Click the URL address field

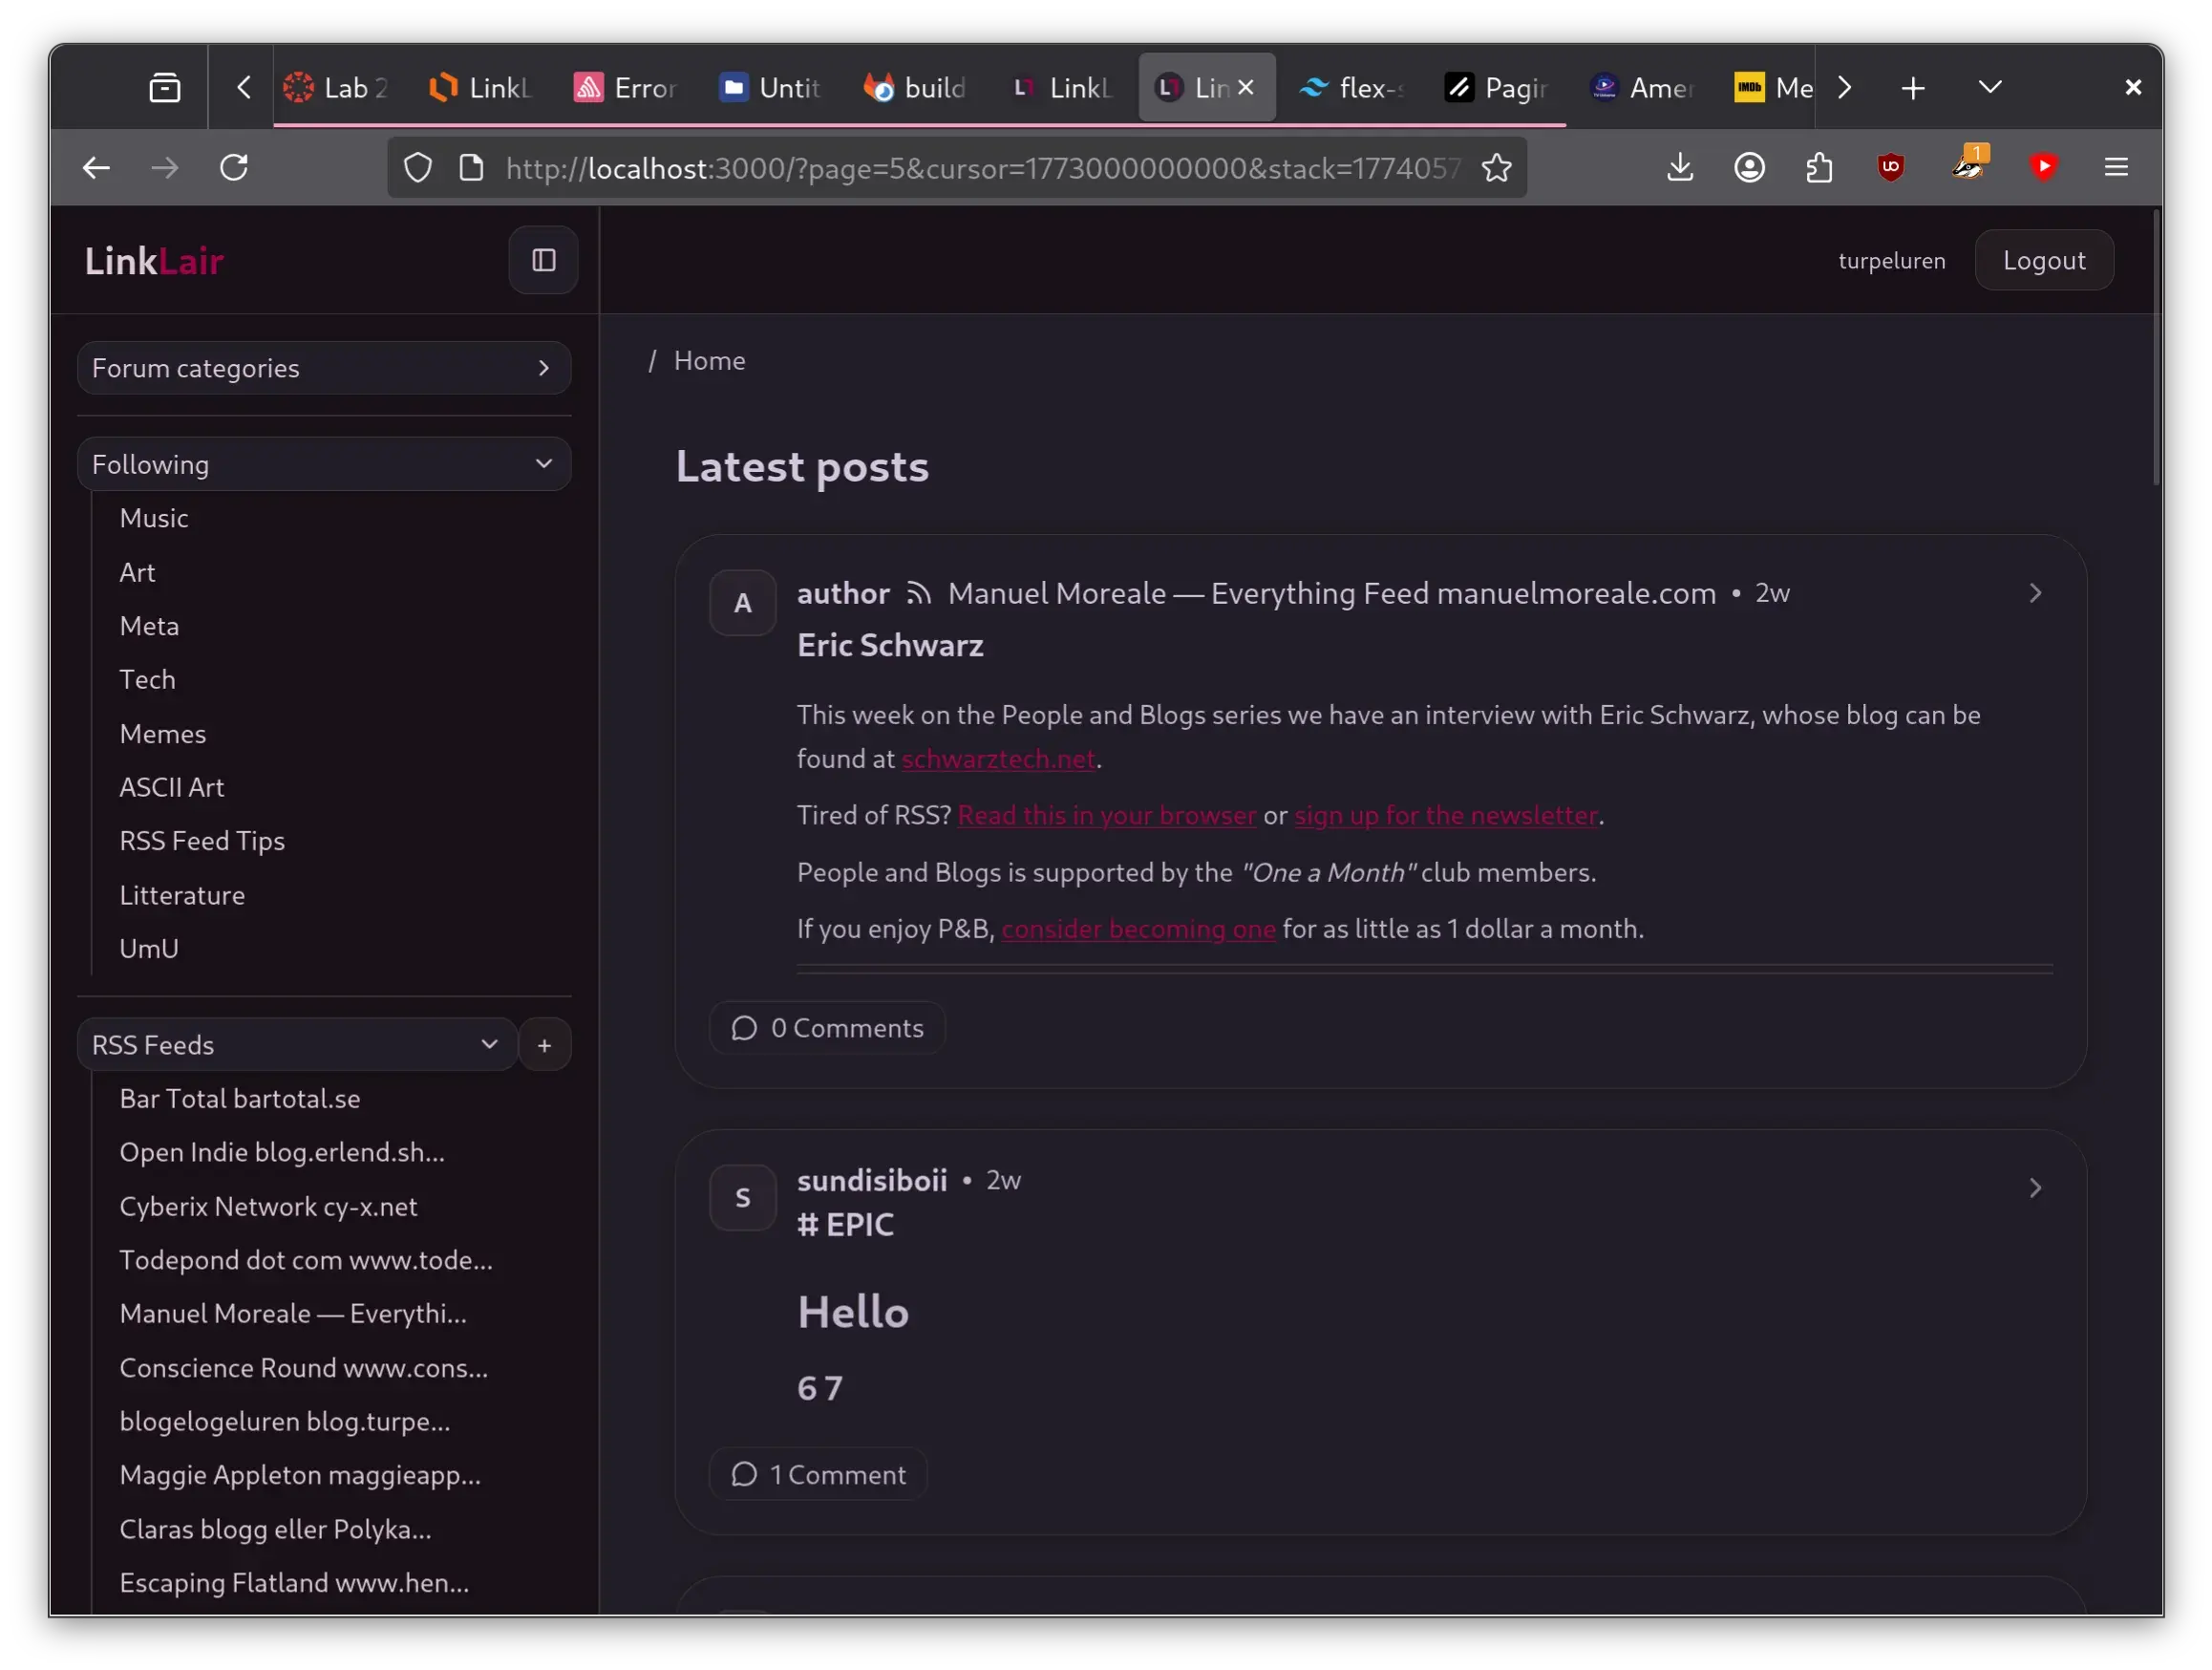click(980, 168)
